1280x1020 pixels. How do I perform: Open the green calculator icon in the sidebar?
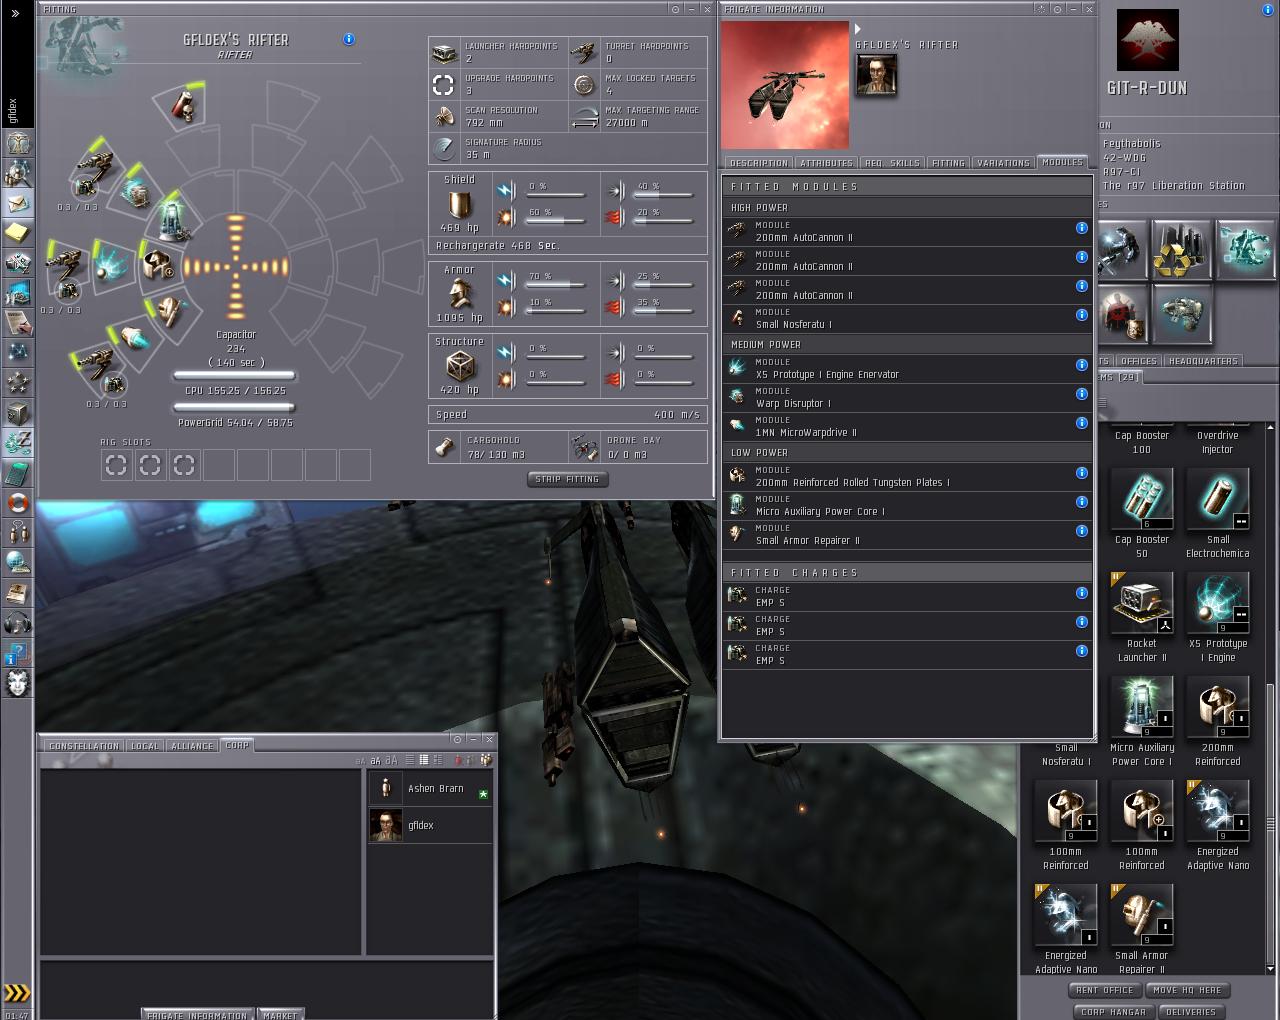tap(18, 473)
